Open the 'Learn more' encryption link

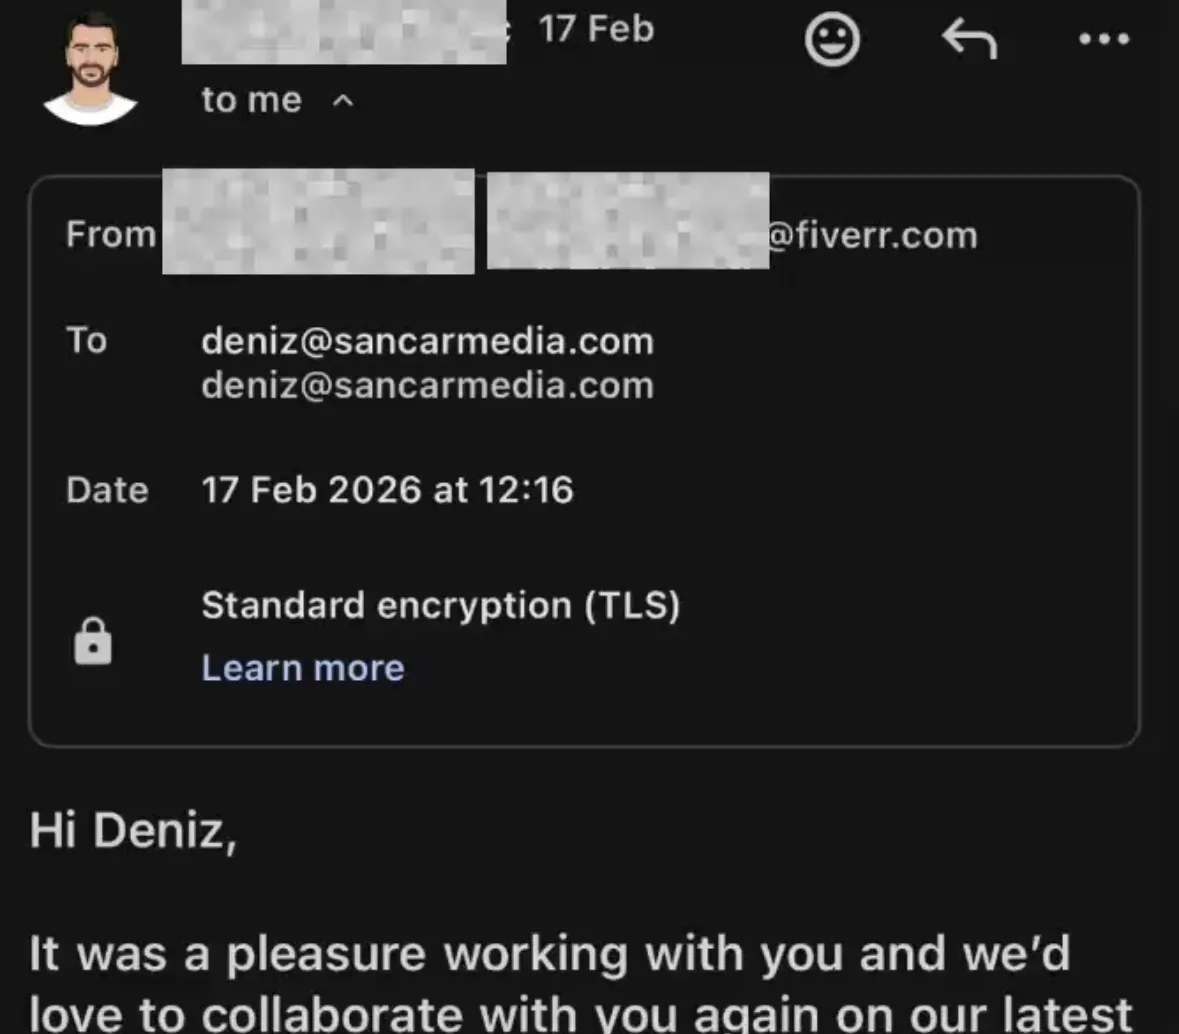tap(303, 668)
